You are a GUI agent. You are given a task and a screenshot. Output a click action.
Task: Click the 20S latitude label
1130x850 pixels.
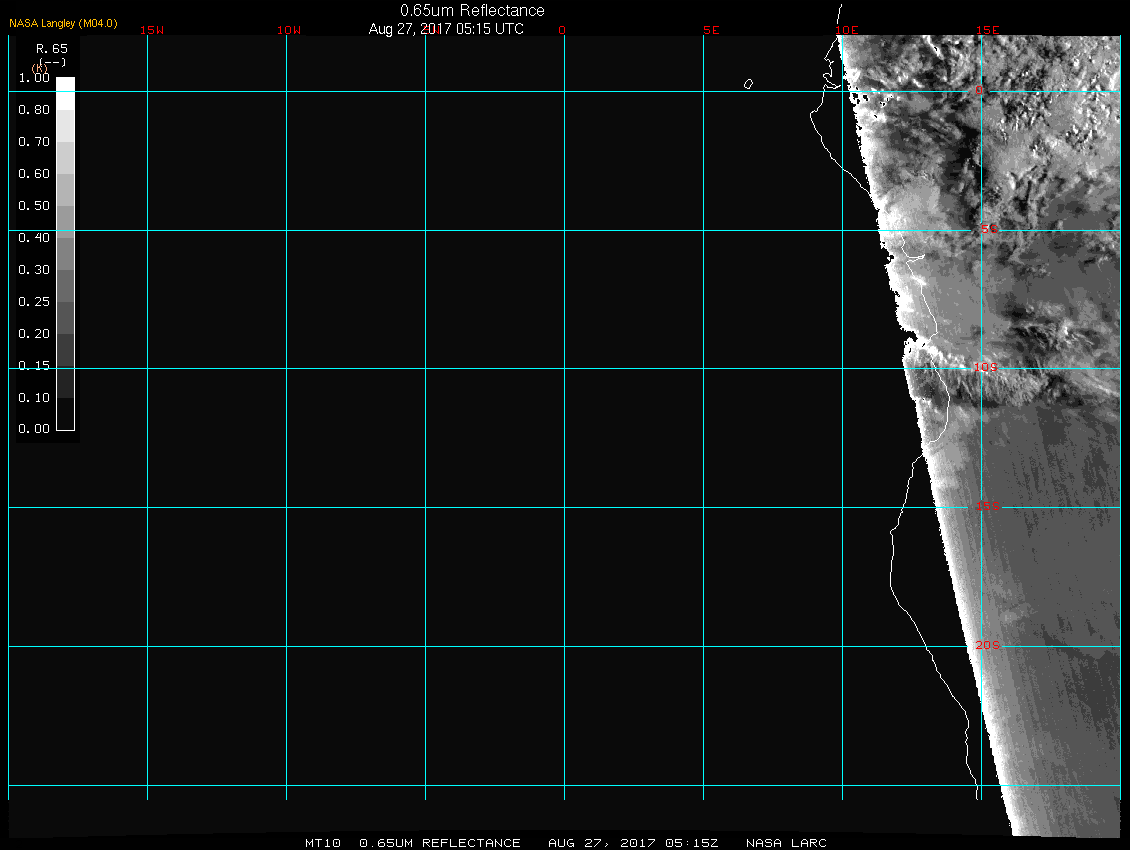[987, 645]
